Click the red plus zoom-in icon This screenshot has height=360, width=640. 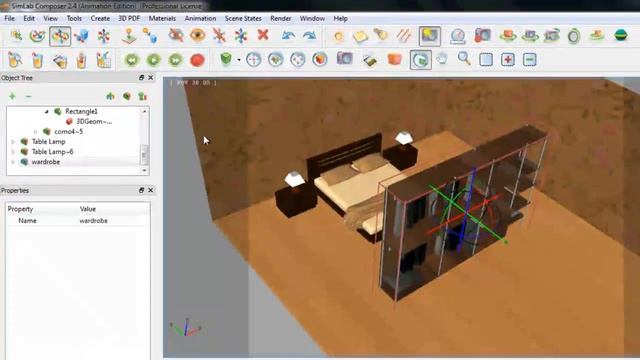tap(508, 60)
